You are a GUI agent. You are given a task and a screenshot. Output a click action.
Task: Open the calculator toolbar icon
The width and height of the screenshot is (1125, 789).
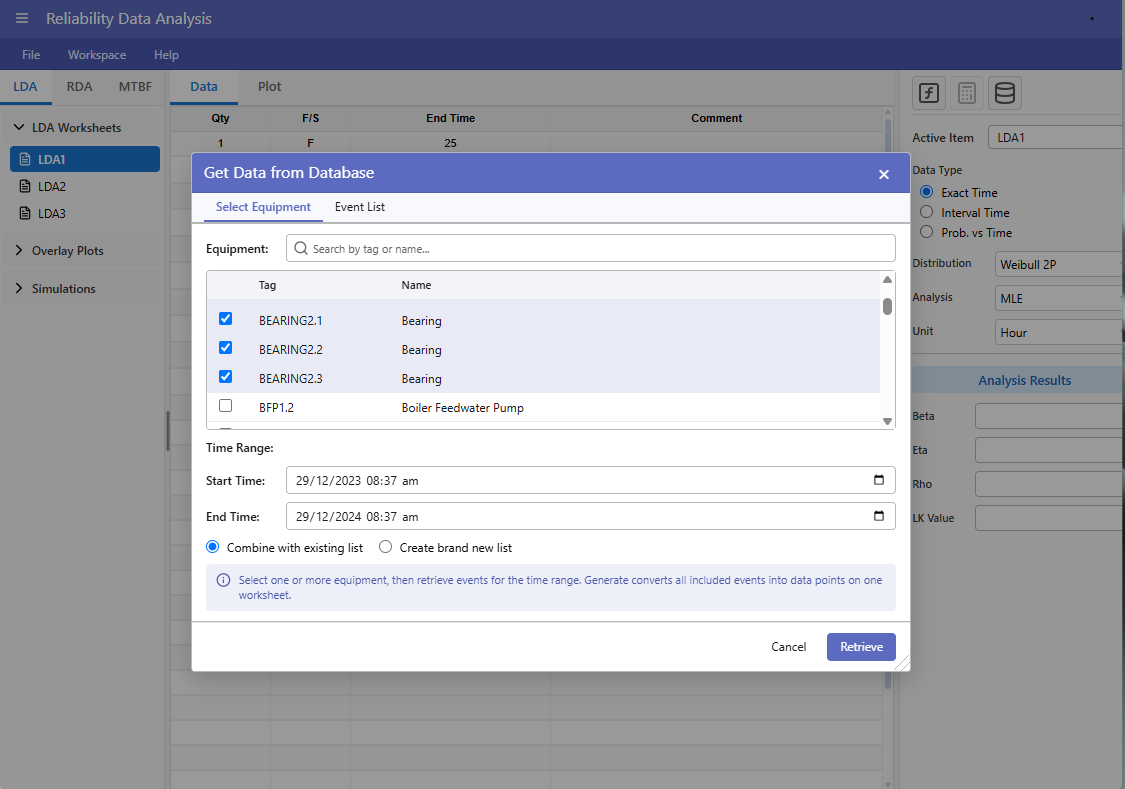tap(966, 93)
